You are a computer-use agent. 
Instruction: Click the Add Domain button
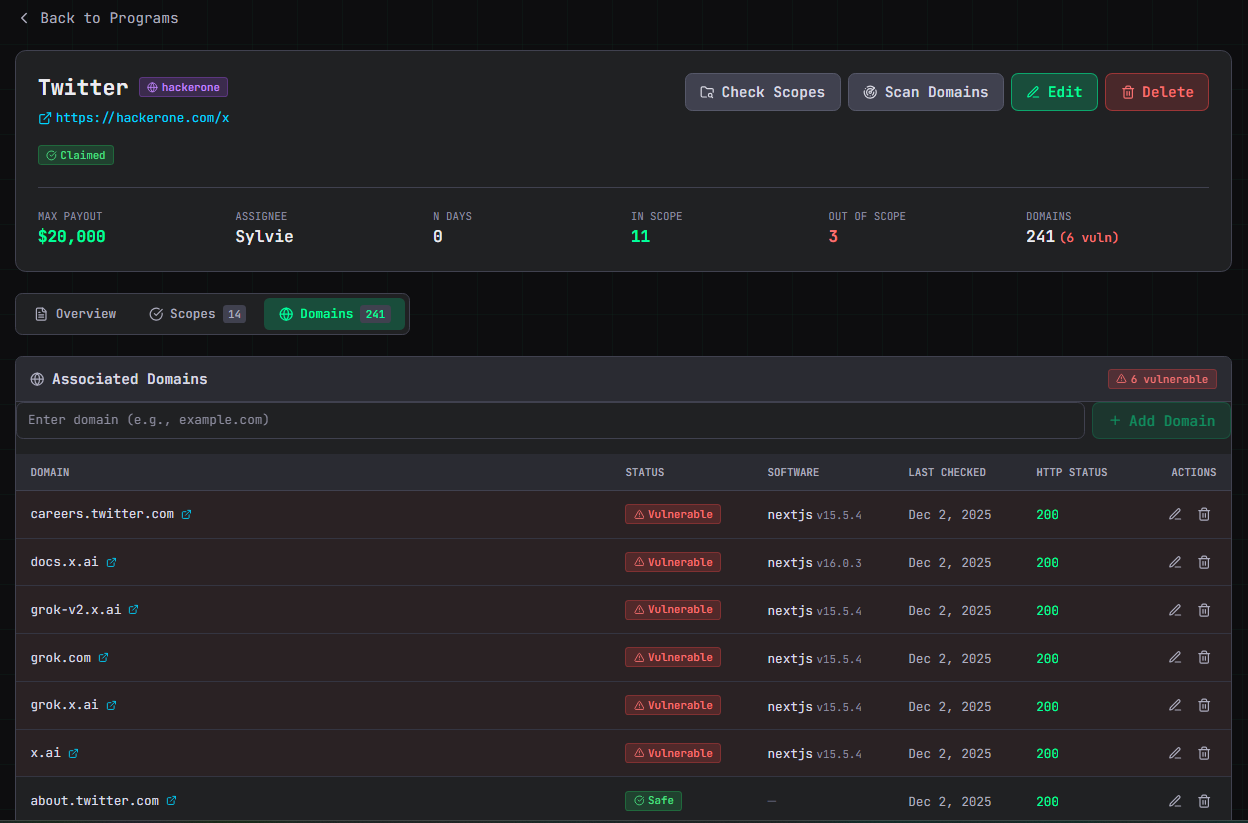pos(1161,421)
